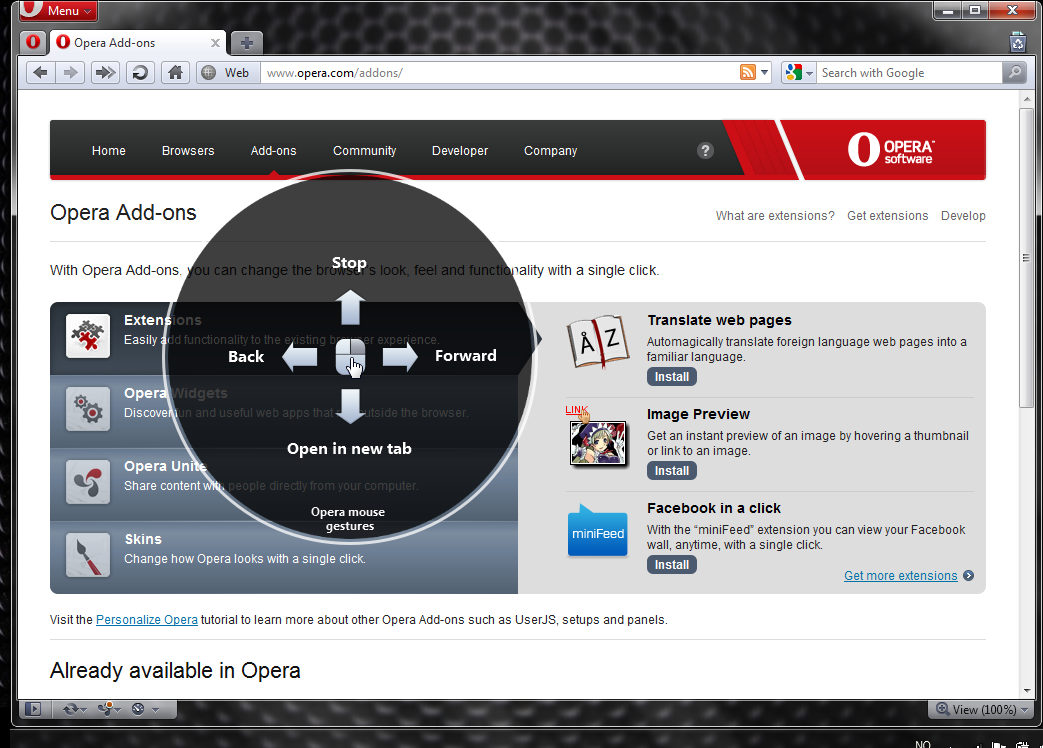
Task: Open the red Opera Menu dropdown
Action: click(x=59, y=11)
